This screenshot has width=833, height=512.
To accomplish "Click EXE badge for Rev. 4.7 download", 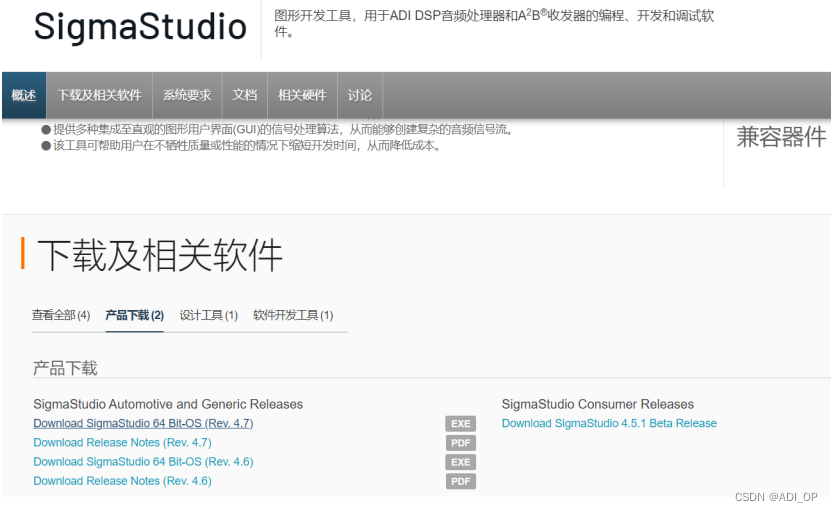I will (x=461, y=424).
